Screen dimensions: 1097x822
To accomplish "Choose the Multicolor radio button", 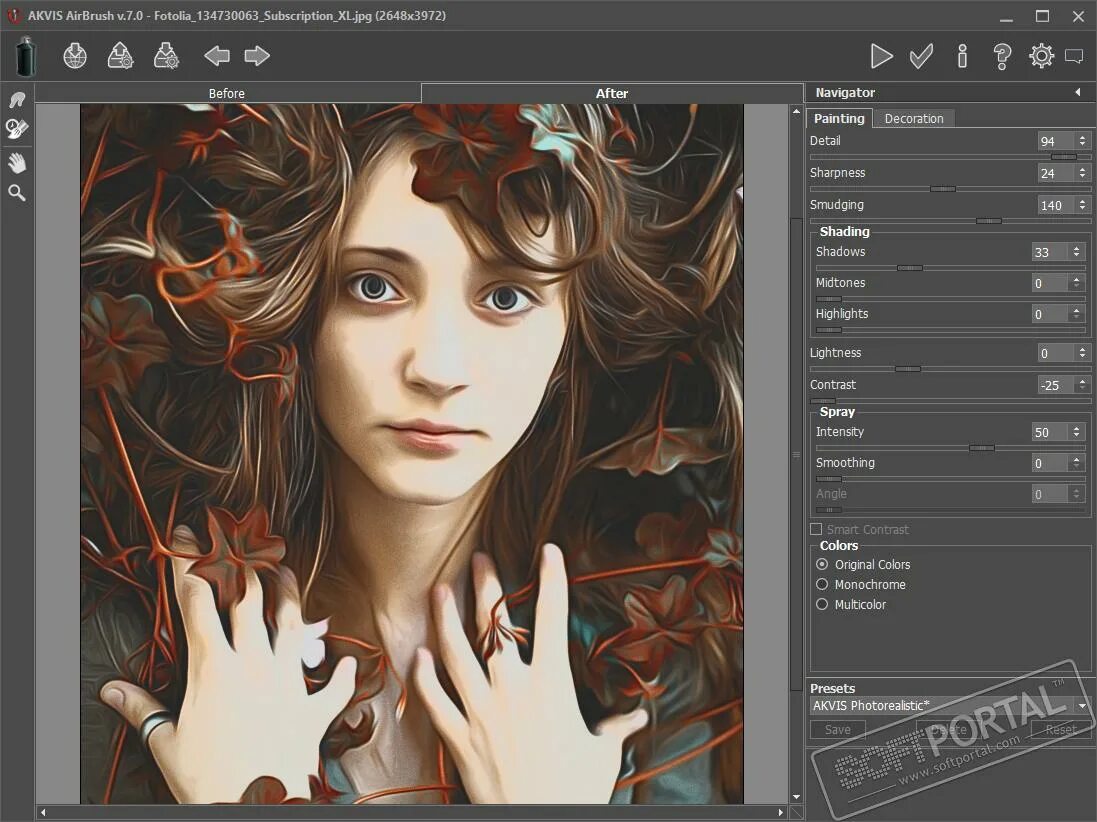I will coord(821,604).
